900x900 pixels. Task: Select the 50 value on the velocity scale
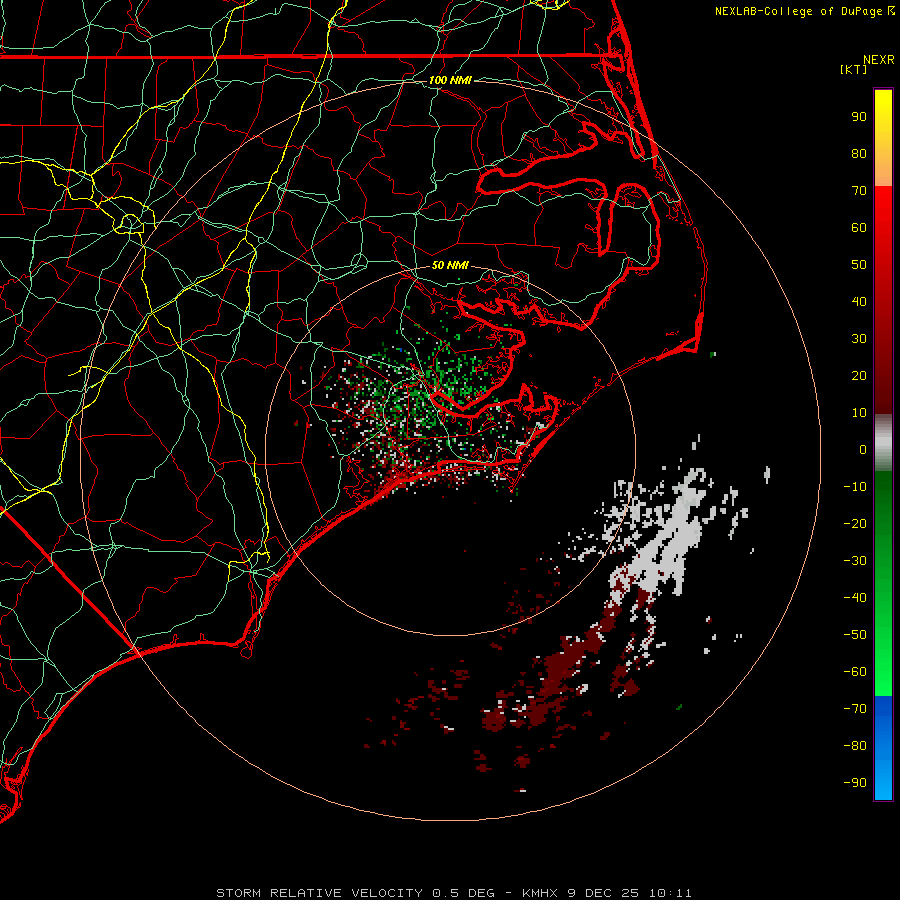click(x=859, y=265)
